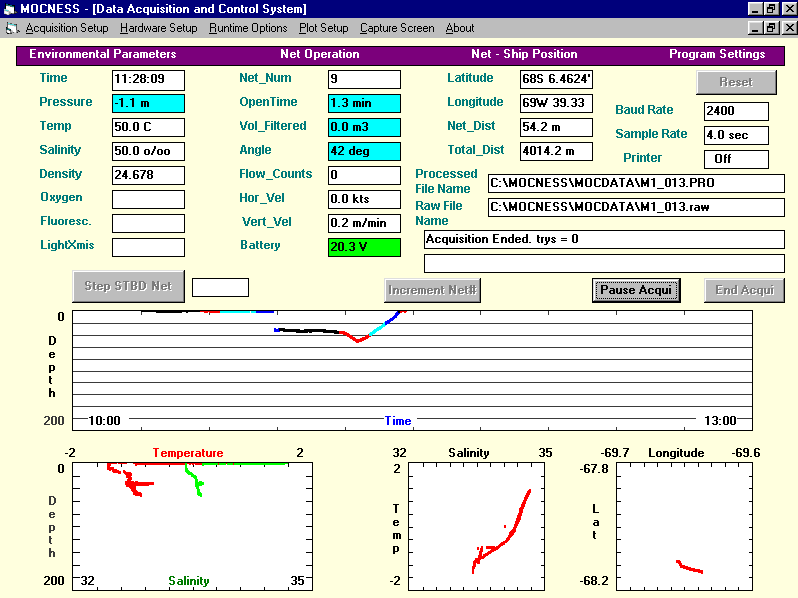This screenshot has width=798, height=598.
Task: Click the 10:00 start time label
Action: coord(104,421)
